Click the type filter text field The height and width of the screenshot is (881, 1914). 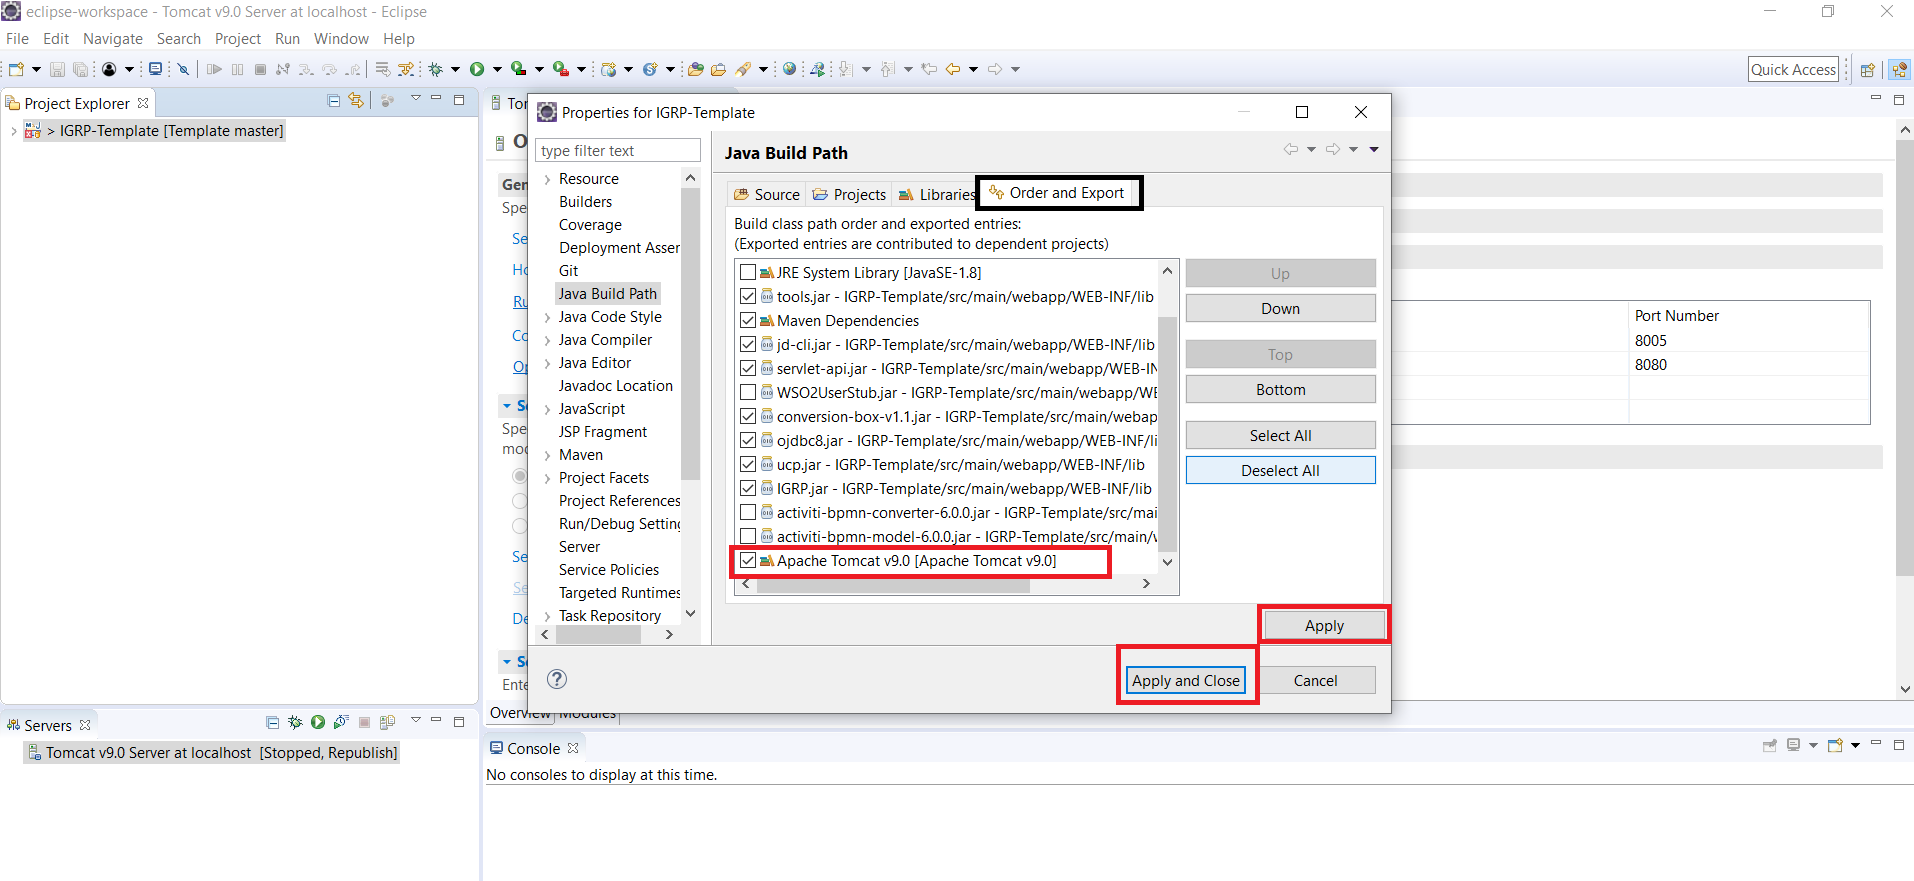point(618,150)
